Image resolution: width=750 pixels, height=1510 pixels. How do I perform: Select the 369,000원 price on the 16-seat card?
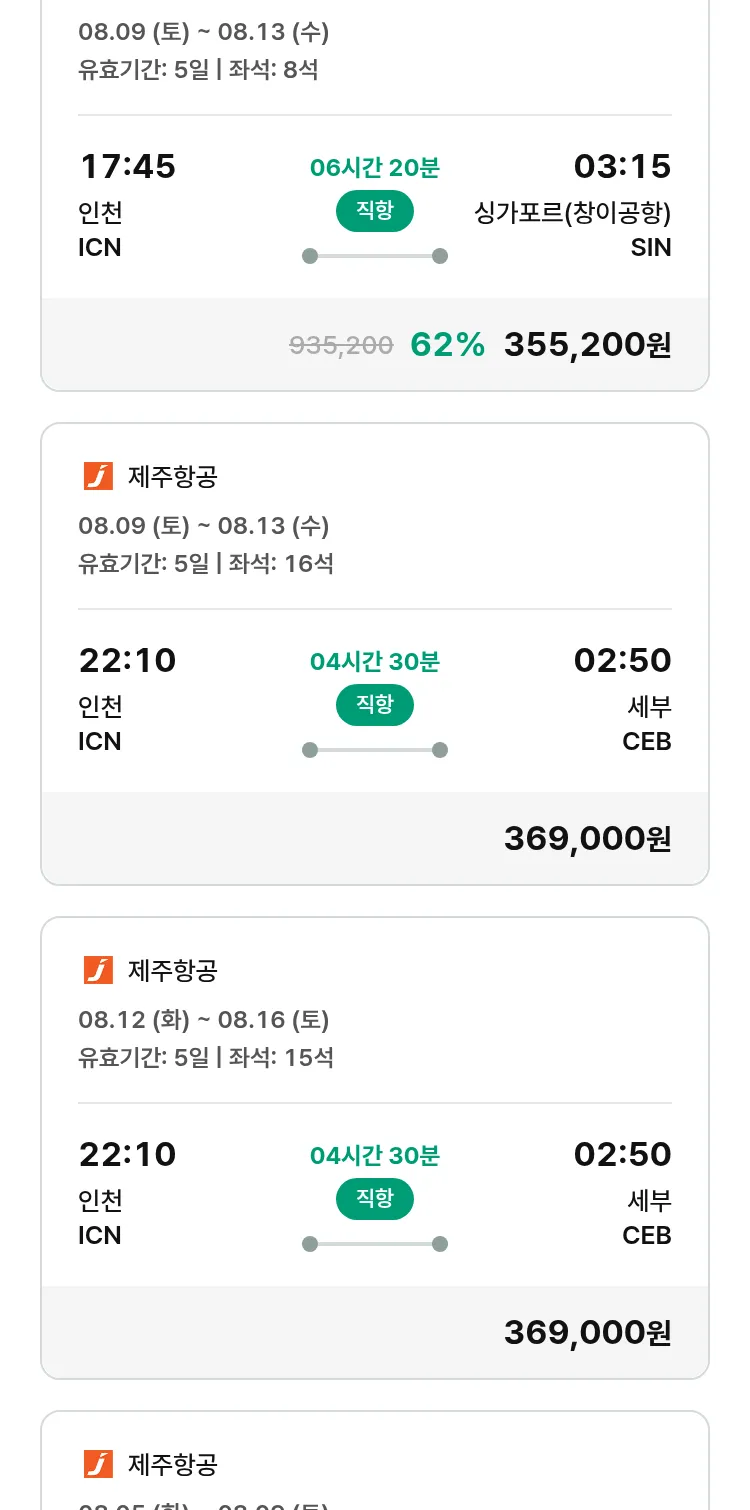point(587,839)
